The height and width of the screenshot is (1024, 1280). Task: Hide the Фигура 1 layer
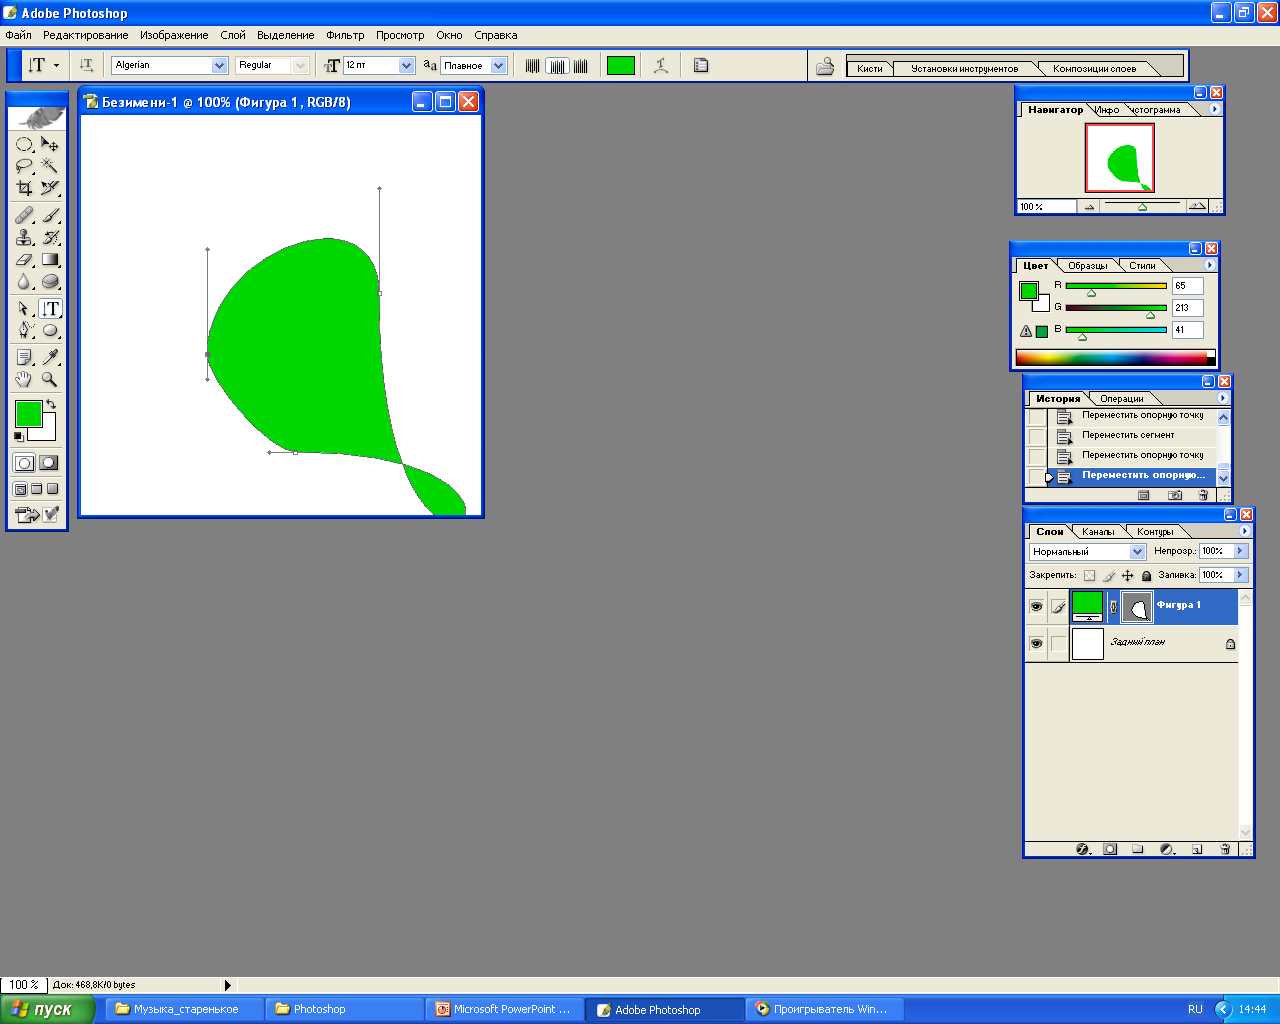[1036, 606]
